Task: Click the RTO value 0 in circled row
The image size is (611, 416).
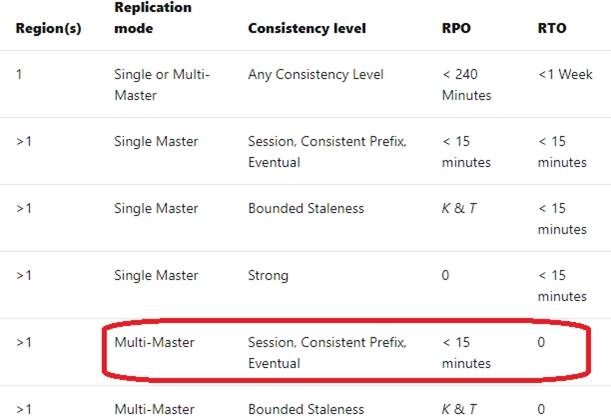Action: pyautogui.click(x=542, y=343)
